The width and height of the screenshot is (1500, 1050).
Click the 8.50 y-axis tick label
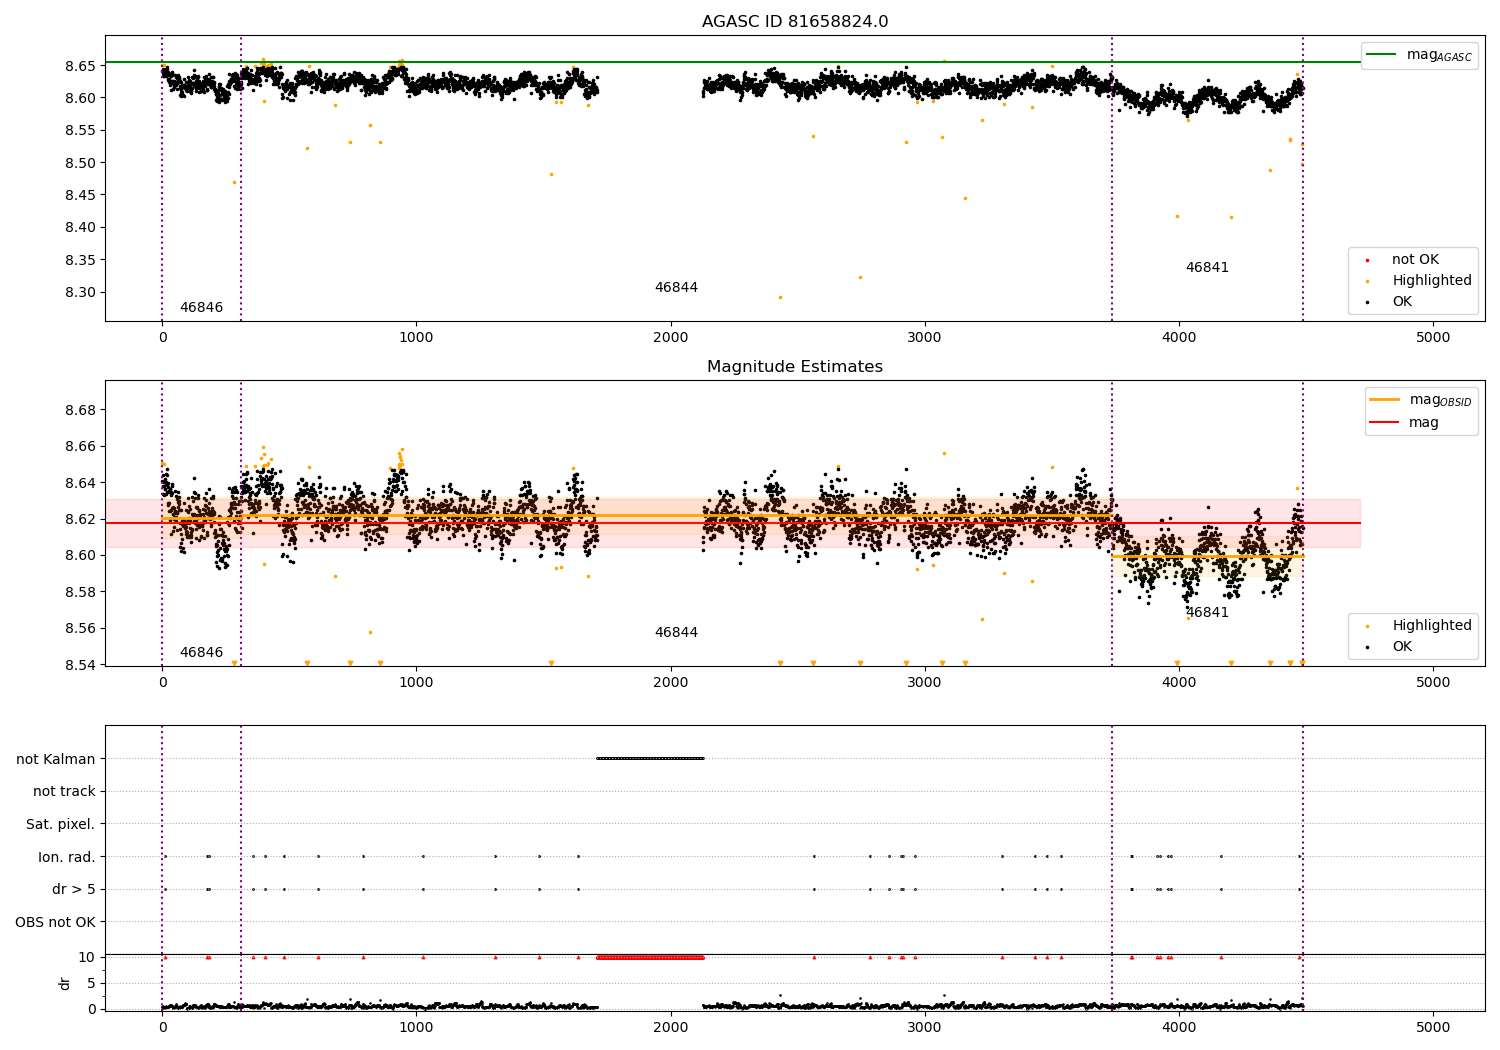coord(81,163)
